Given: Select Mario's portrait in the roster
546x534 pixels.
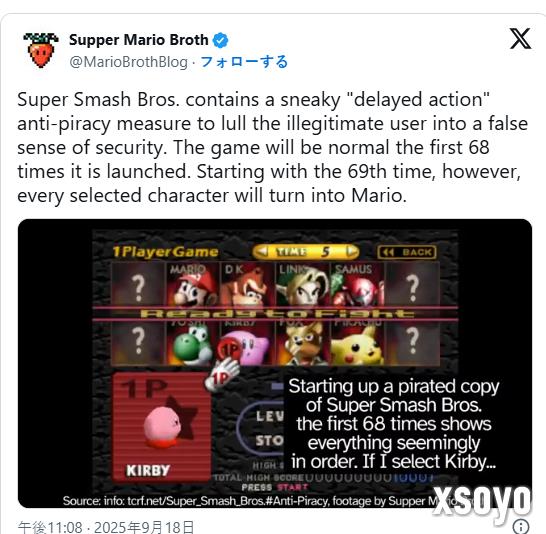Looking at the screenshot, I should (193, 284).
